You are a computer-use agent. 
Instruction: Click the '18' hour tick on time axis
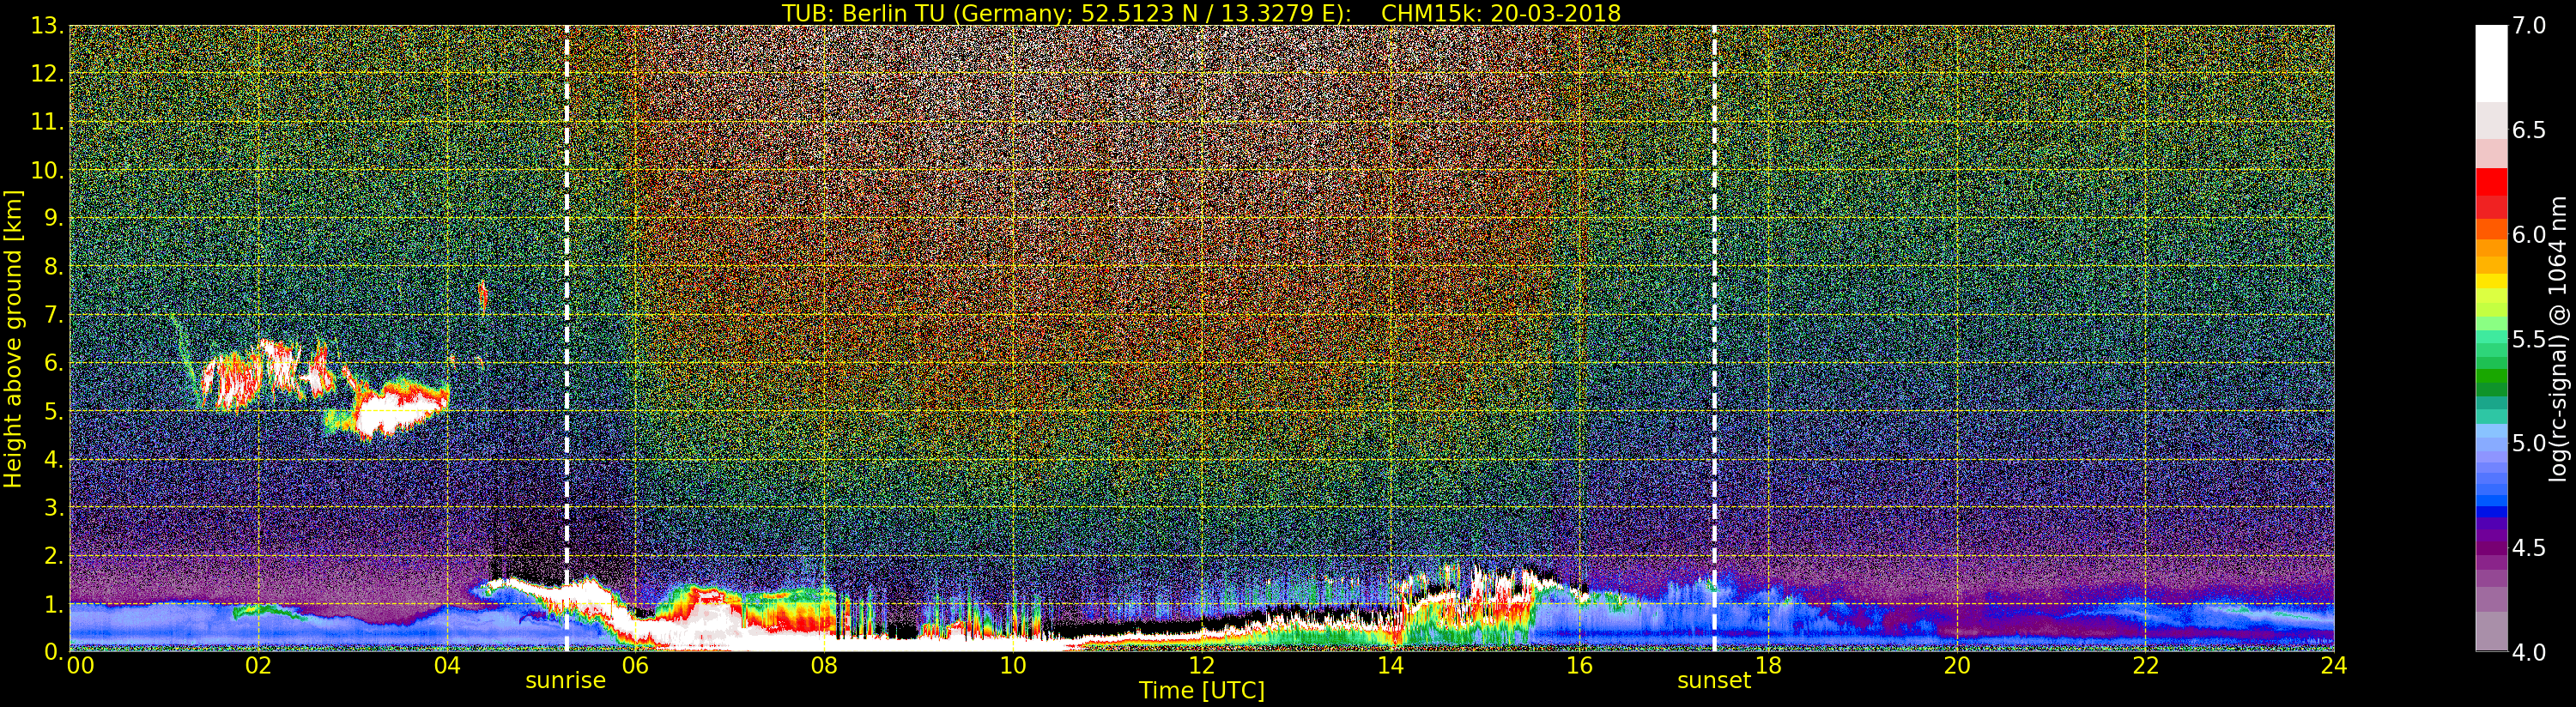pos(1768,666)
